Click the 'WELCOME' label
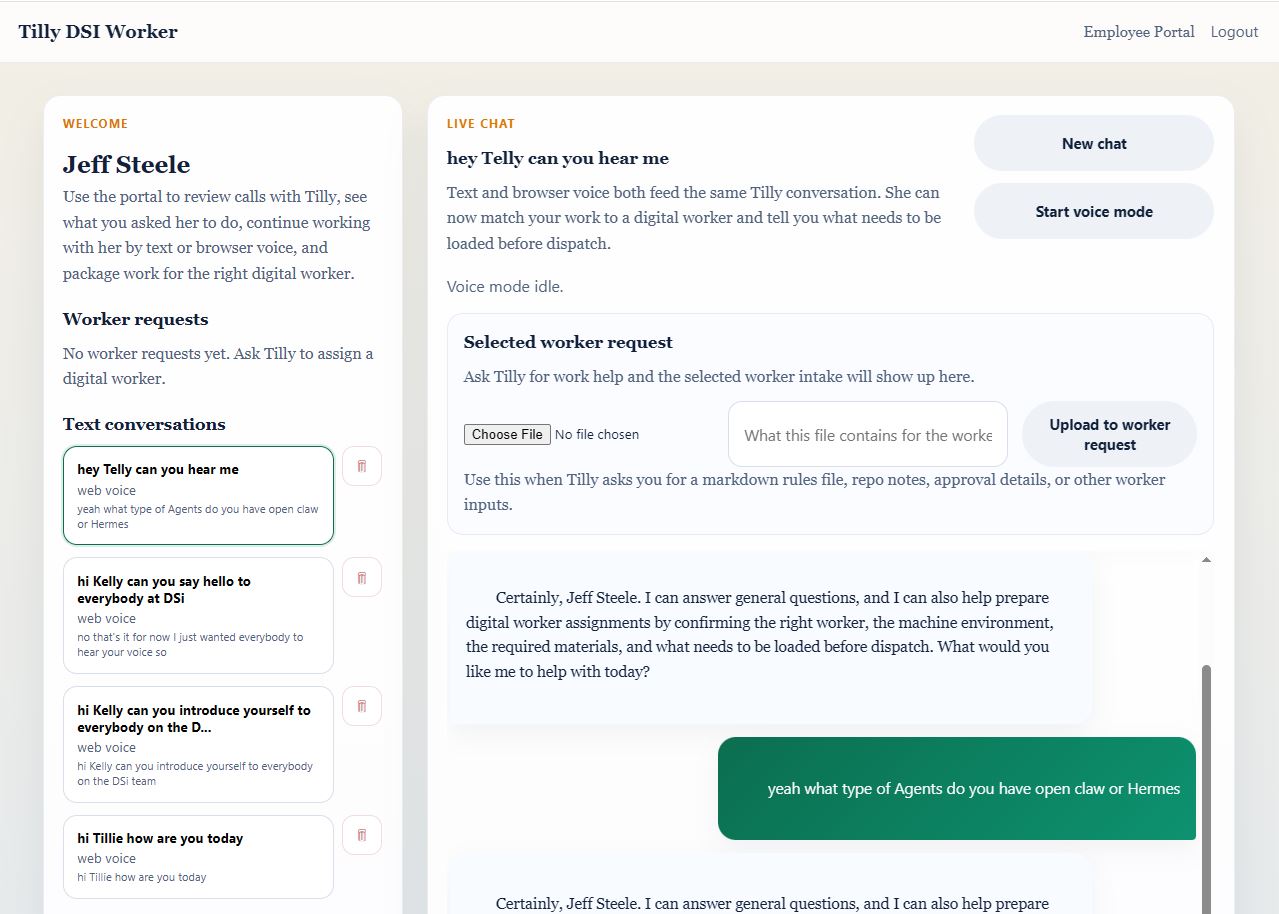The image size is (1279, 914). coord(95,124)
